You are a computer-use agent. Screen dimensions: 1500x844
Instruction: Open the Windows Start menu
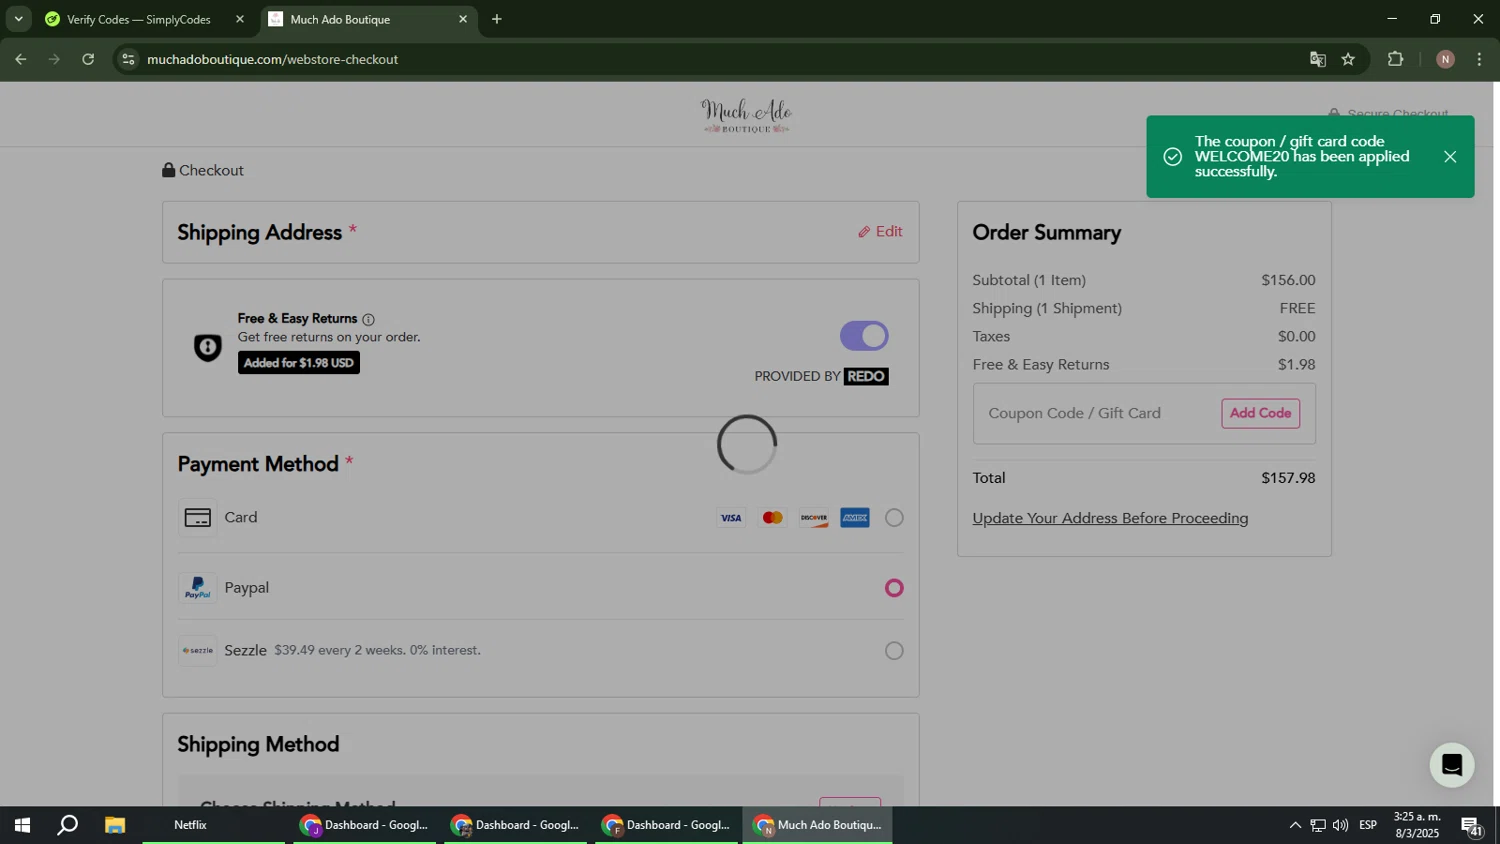point(21,825)
